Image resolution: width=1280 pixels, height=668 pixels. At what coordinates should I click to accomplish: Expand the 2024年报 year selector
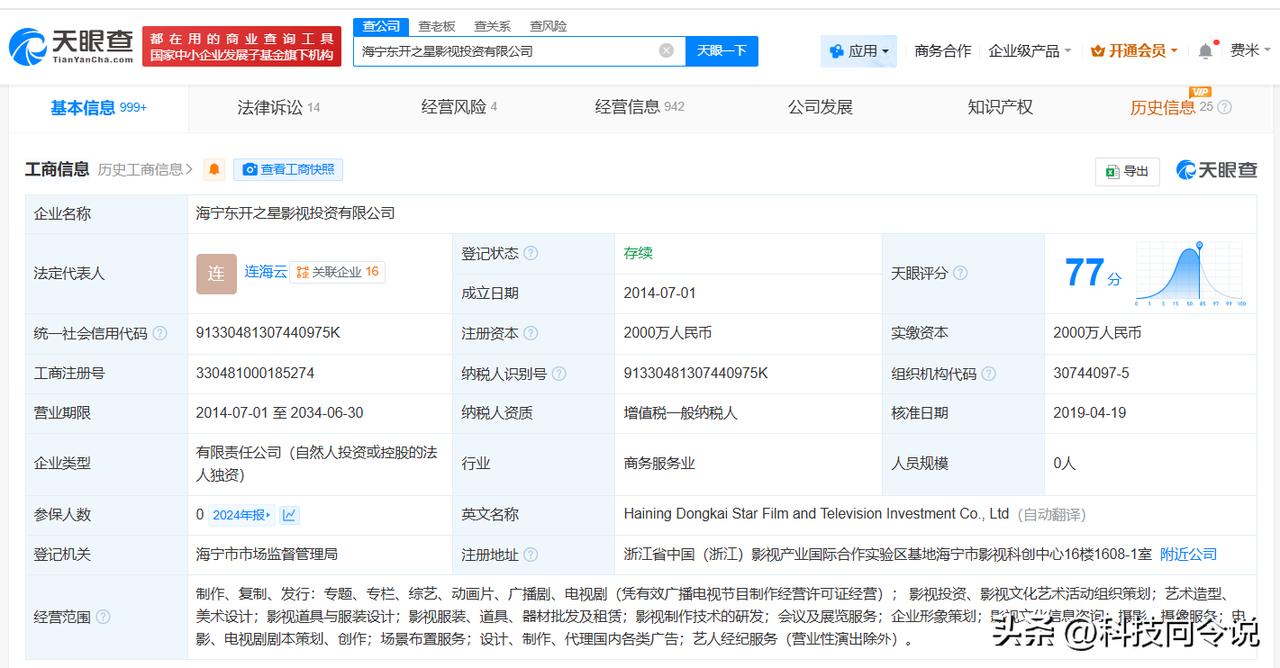pyautogui.click(x=241, y=515)
